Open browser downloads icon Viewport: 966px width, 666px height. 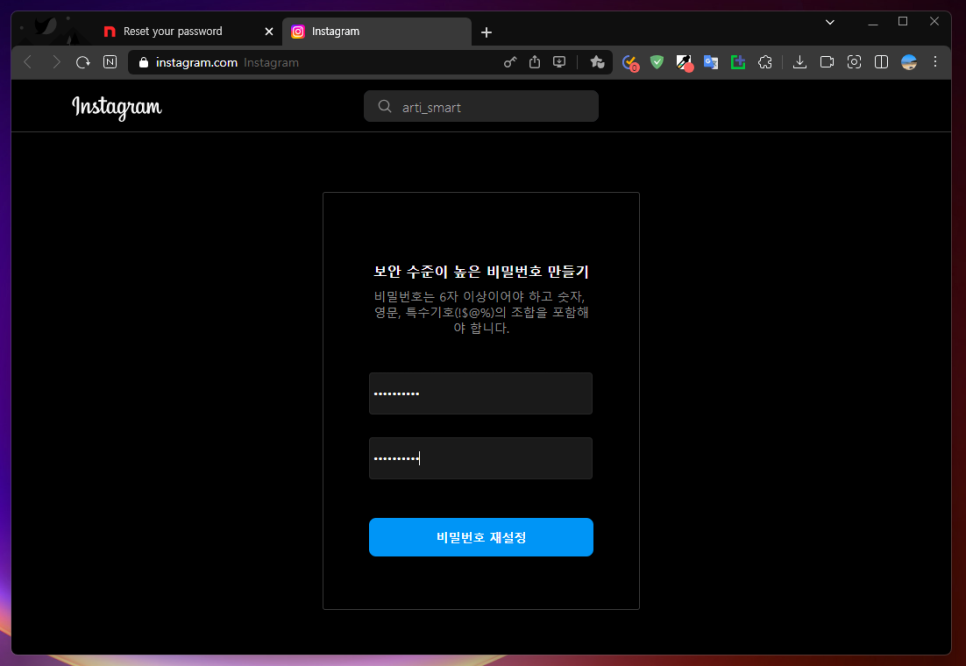(800, 62)
